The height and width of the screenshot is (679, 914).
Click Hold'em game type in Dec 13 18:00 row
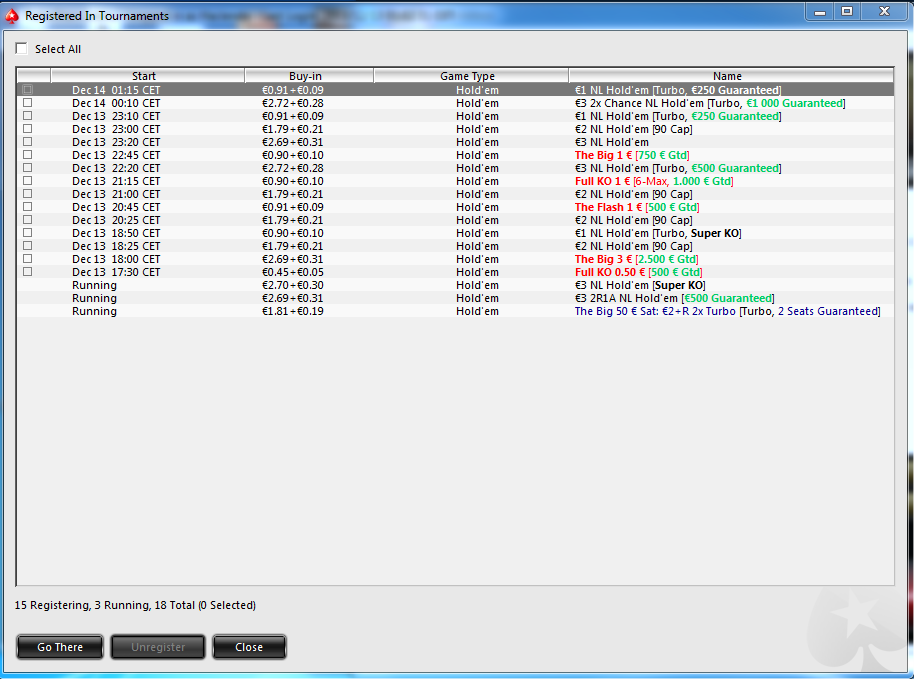click(477, 259)
